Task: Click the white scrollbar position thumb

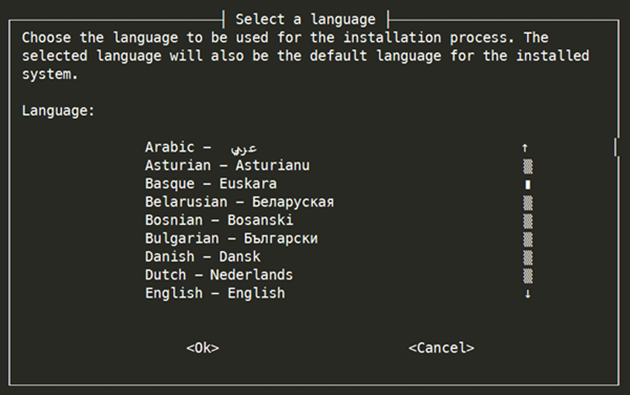Action: pyautogui.click(x=528, y=184)
